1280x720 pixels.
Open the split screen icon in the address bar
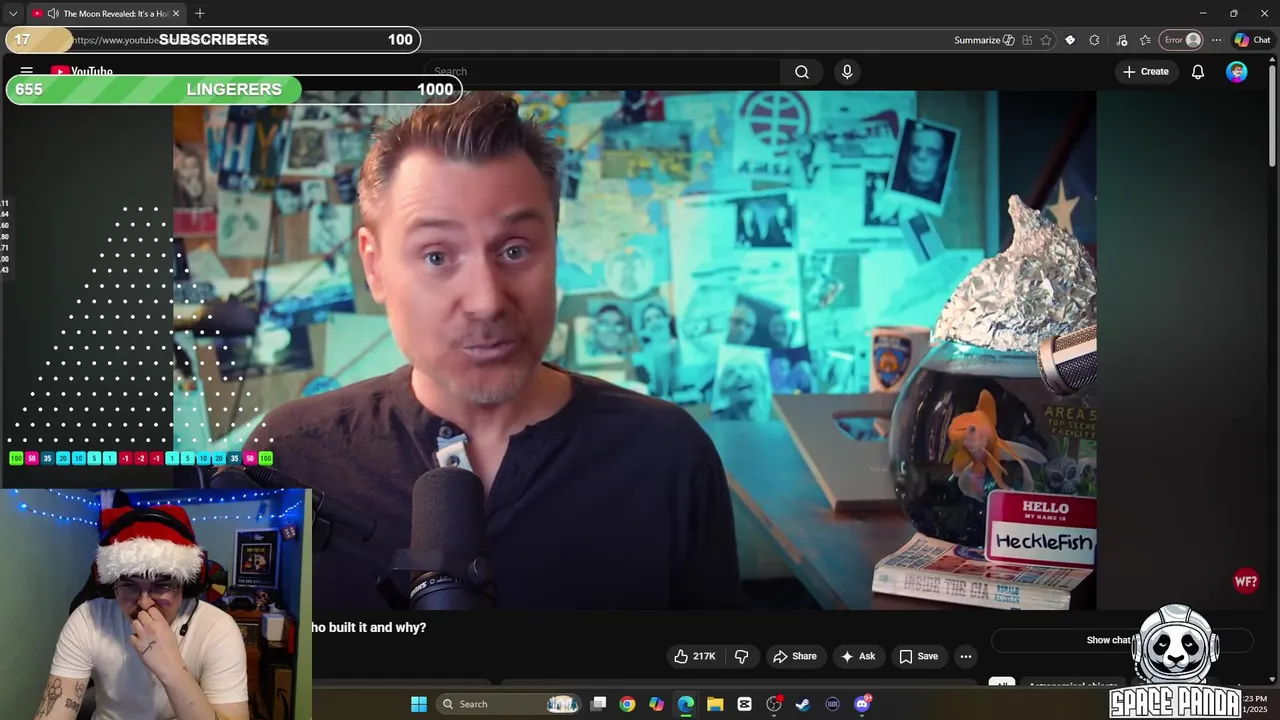[x=1027, y=40]
